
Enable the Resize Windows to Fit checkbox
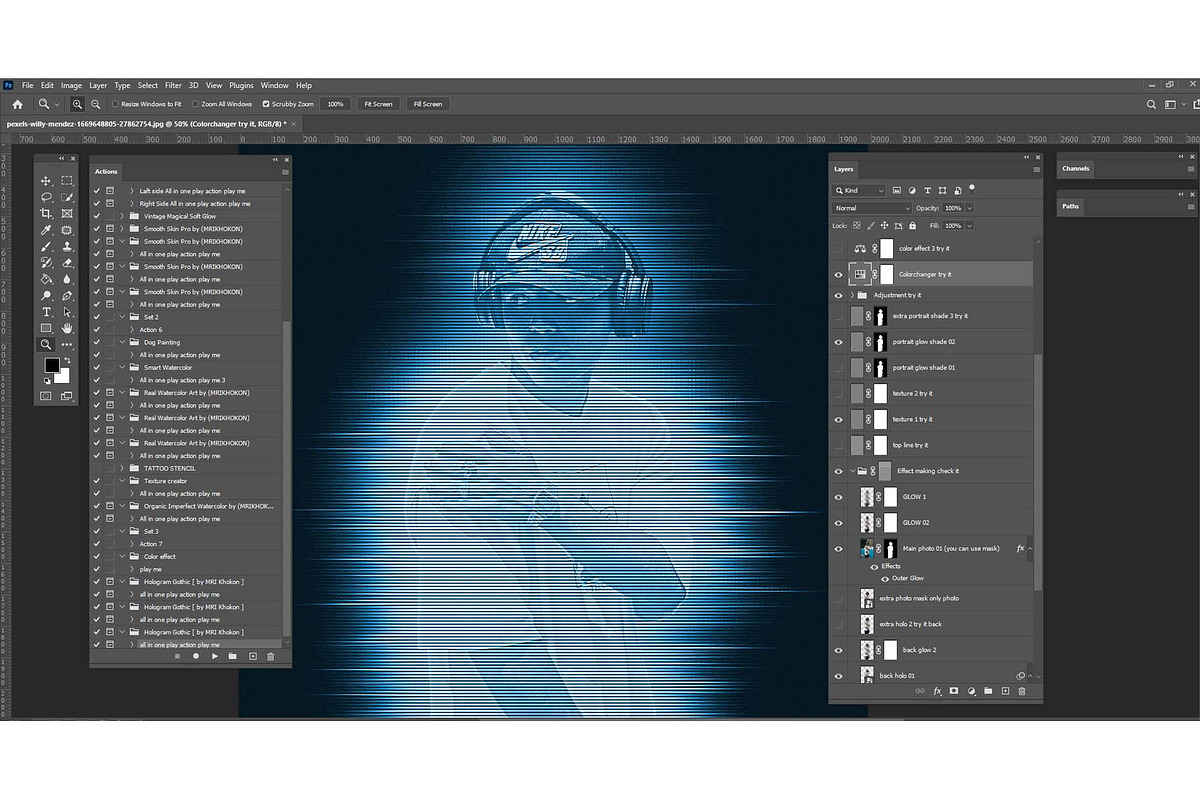pos(115,104)
